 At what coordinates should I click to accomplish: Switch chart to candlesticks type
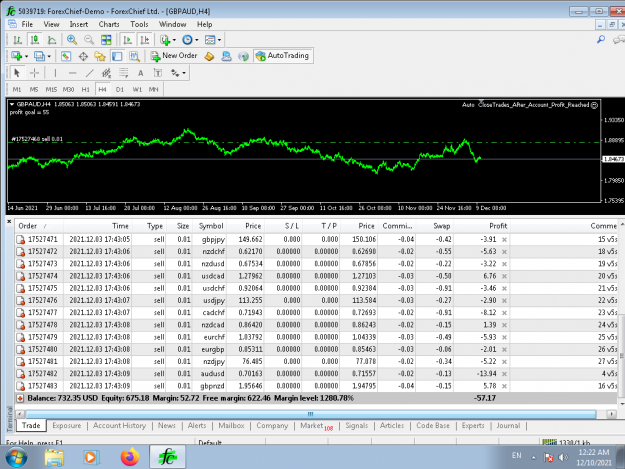[34, 40]
